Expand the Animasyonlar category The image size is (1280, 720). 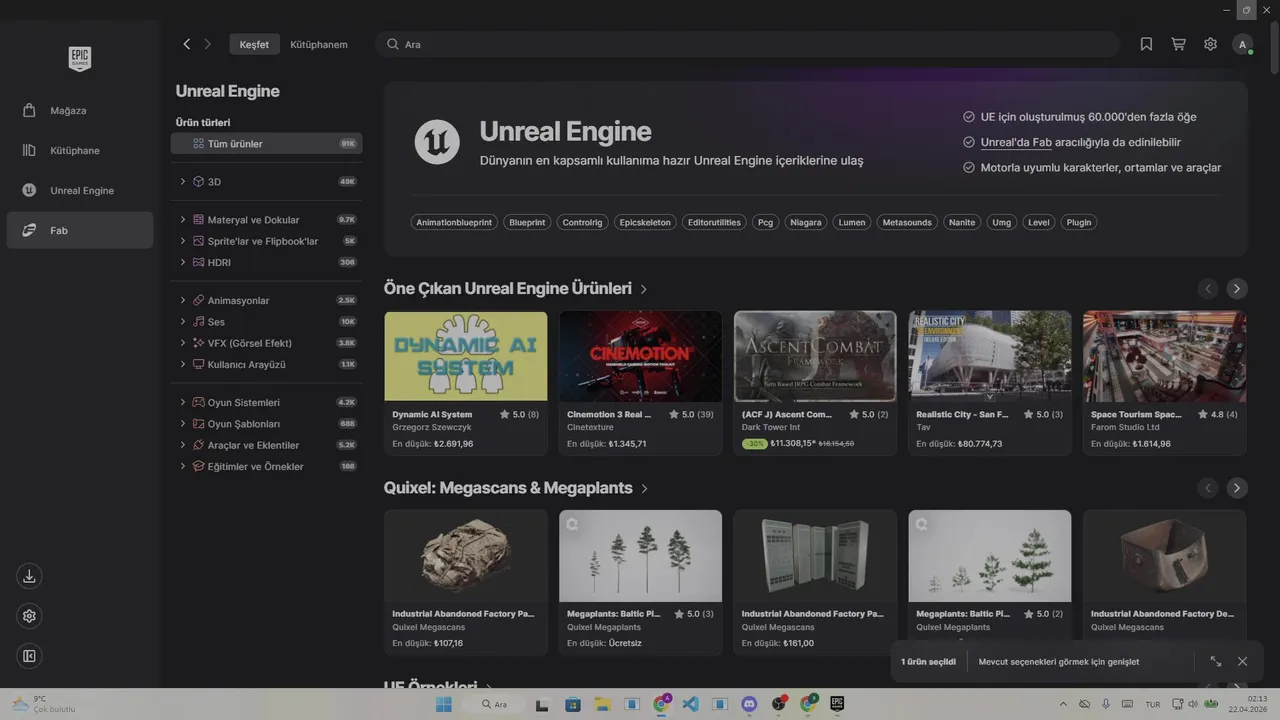[x=183, y=300]
